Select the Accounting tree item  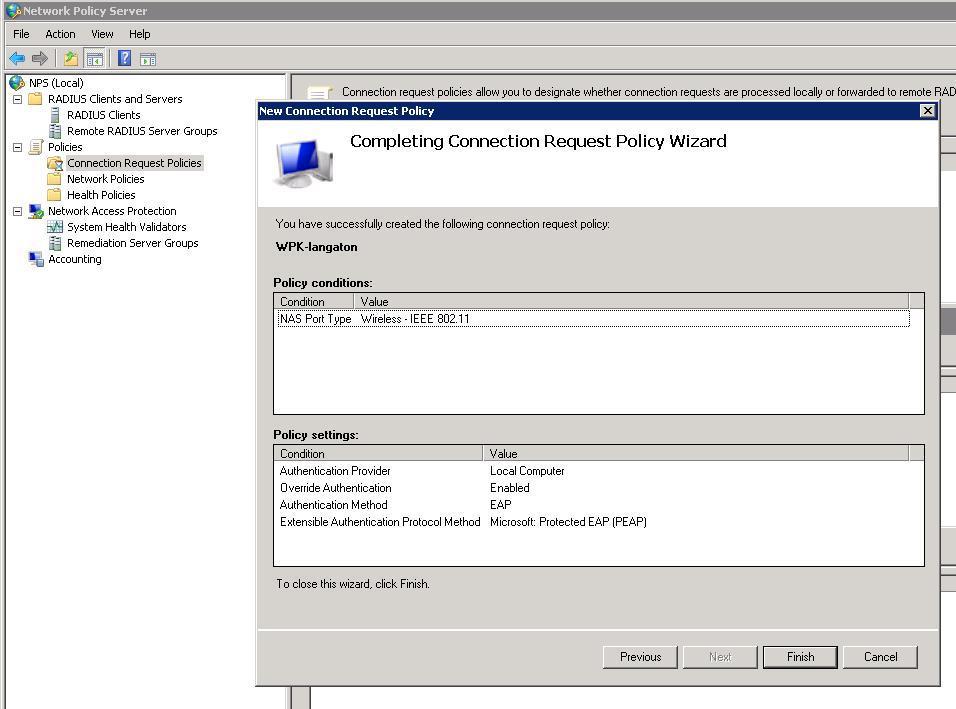75,259
